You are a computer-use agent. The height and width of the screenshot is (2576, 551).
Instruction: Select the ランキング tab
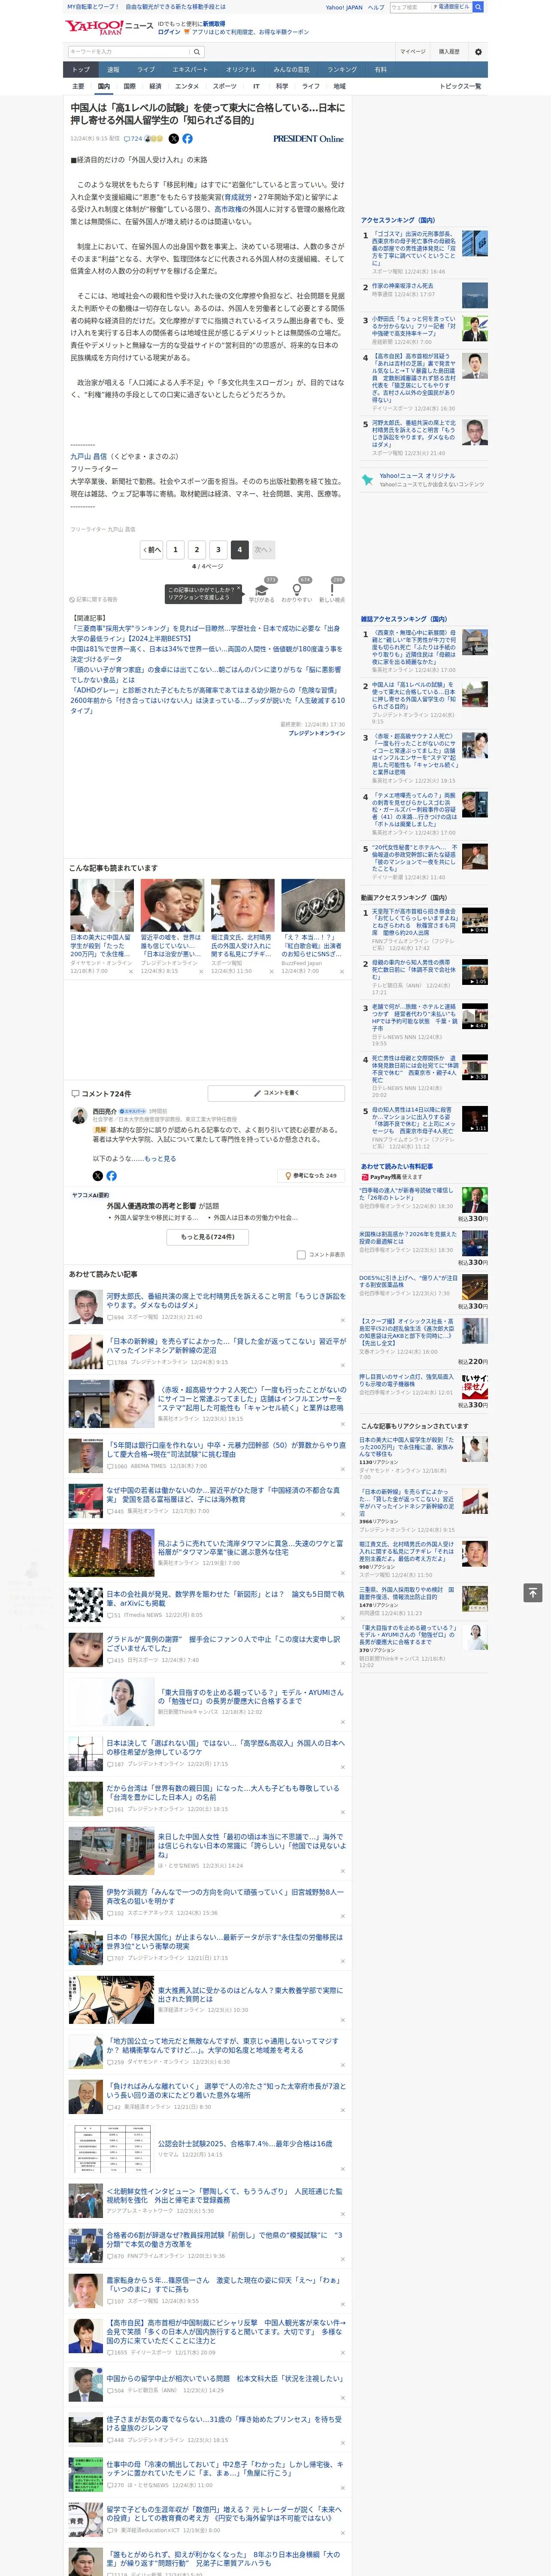pos(342,70)
